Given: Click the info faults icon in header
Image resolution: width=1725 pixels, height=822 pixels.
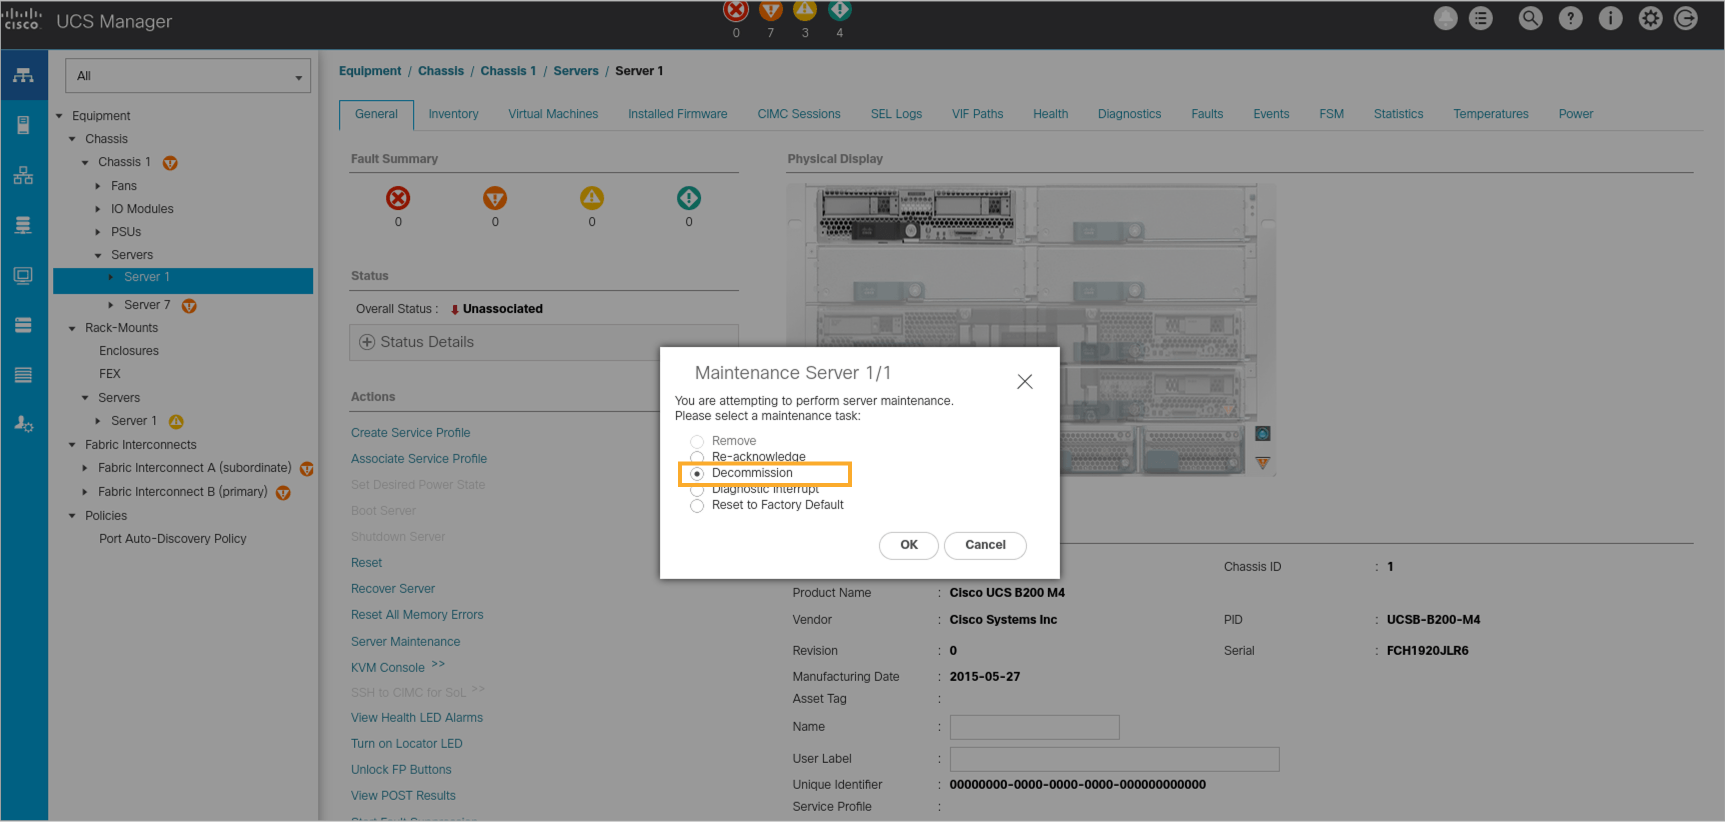Looking at the screenshot, I should click(839, 10).
